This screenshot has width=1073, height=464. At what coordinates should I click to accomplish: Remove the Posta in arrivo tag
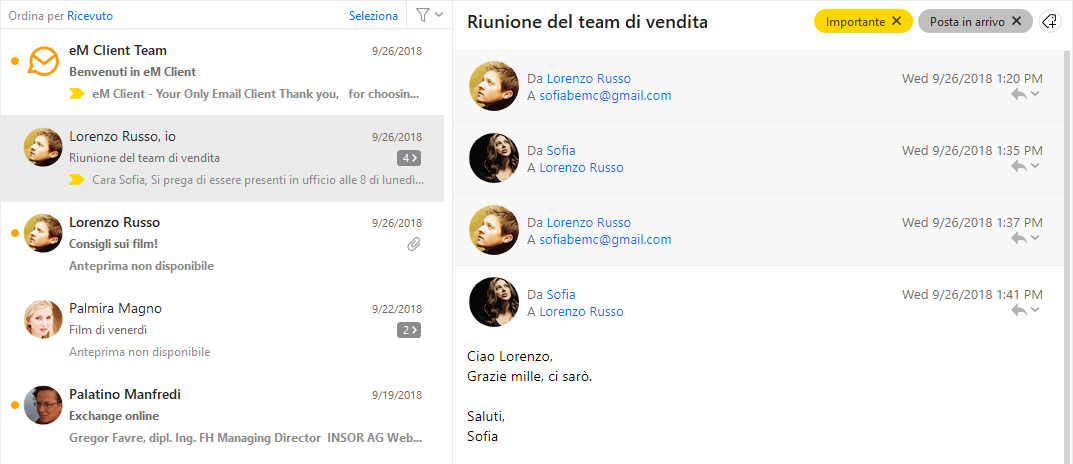coord(1017,21)
